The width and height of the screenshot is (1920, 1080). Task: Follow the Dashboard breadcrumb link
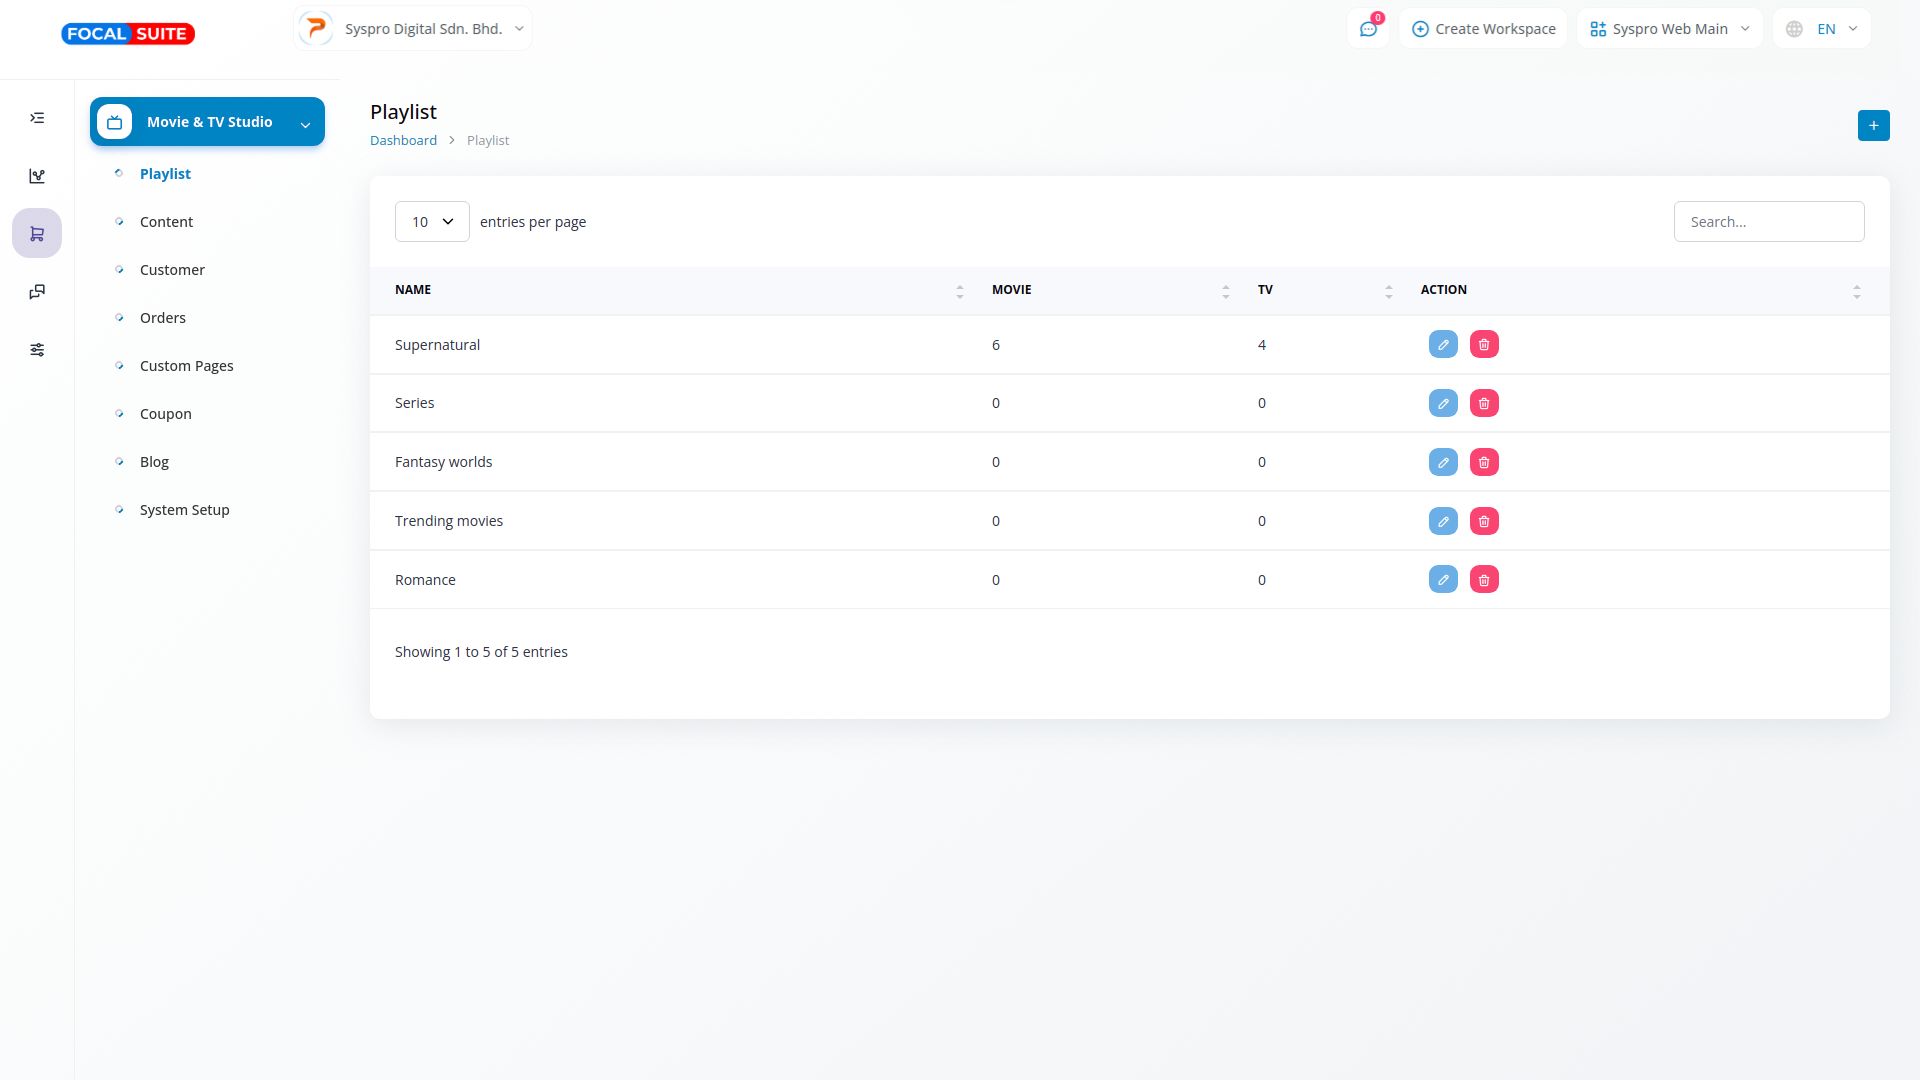click(403, 141)
